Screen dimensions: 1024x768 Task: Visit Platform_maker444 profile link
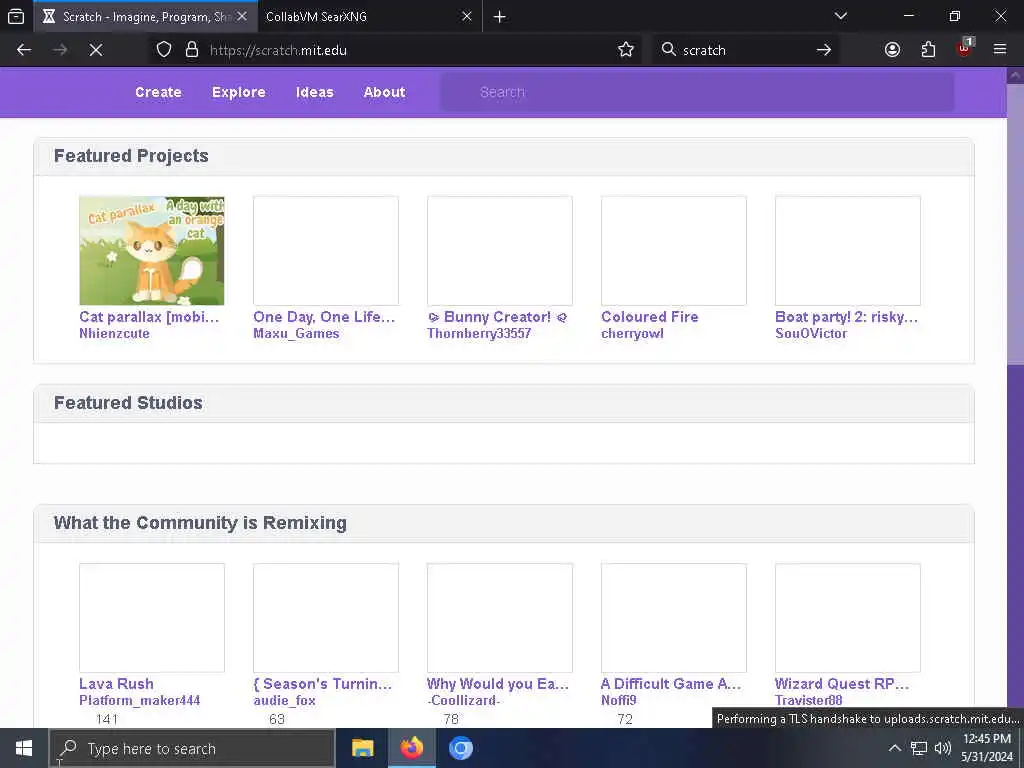point(139,700)
